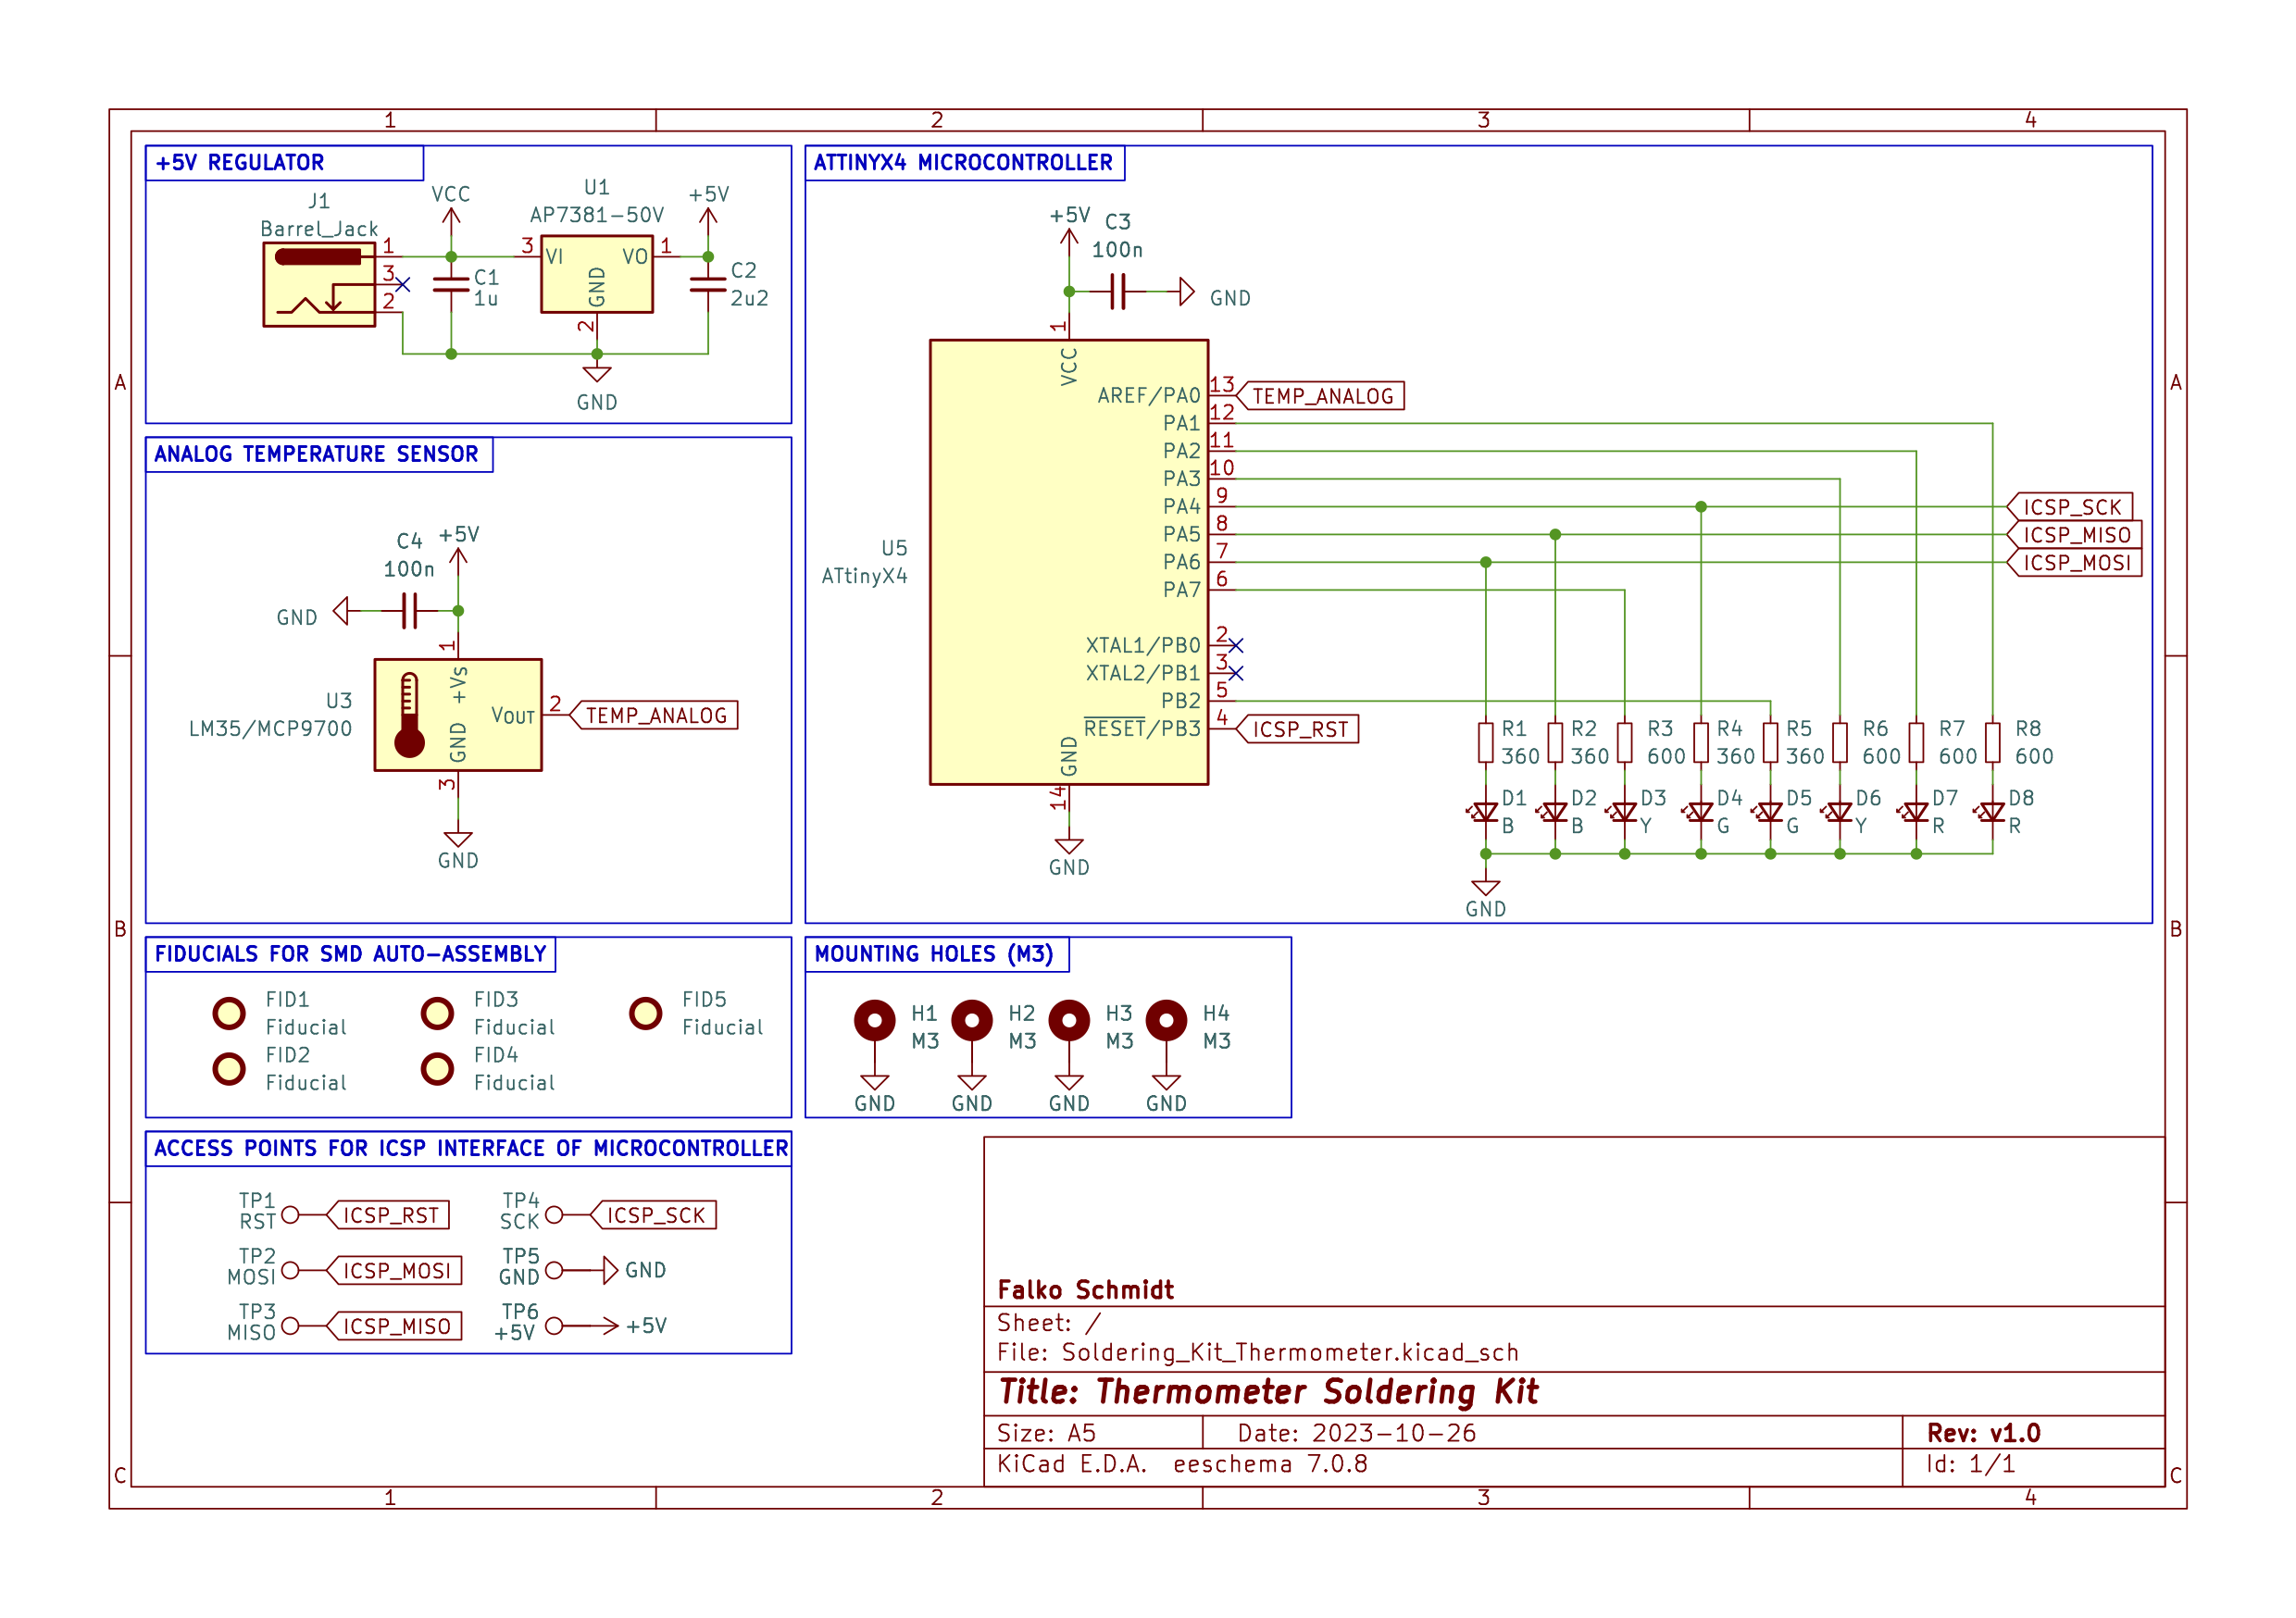Select the ICSP_MISO label at TP3
Screen dimensions: 2296x1618
tap(396, 1326)
